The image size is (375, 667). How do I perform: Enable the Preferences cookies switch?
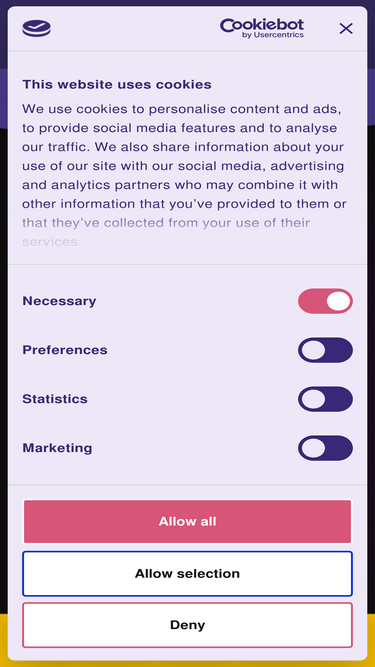click(325, 350)
